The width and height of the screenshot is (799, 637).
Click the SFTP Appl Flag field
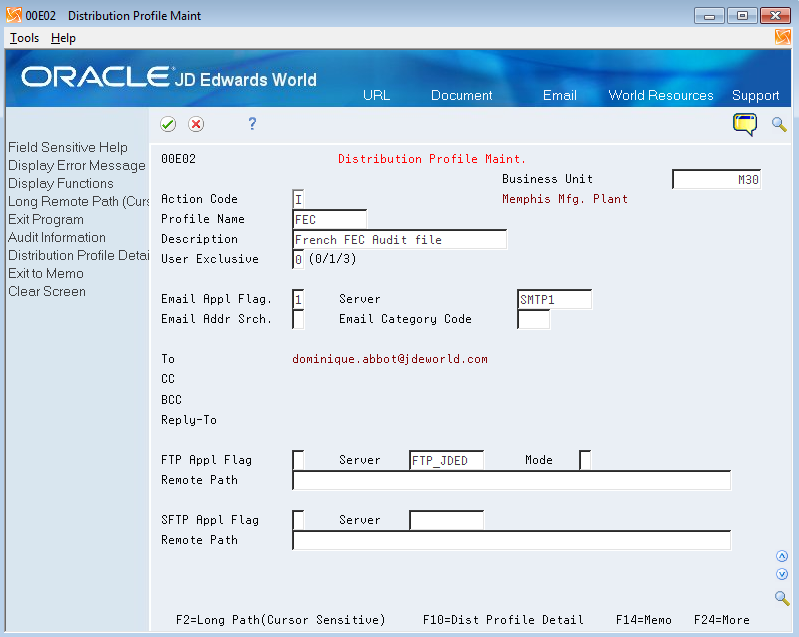click(298, 520)
